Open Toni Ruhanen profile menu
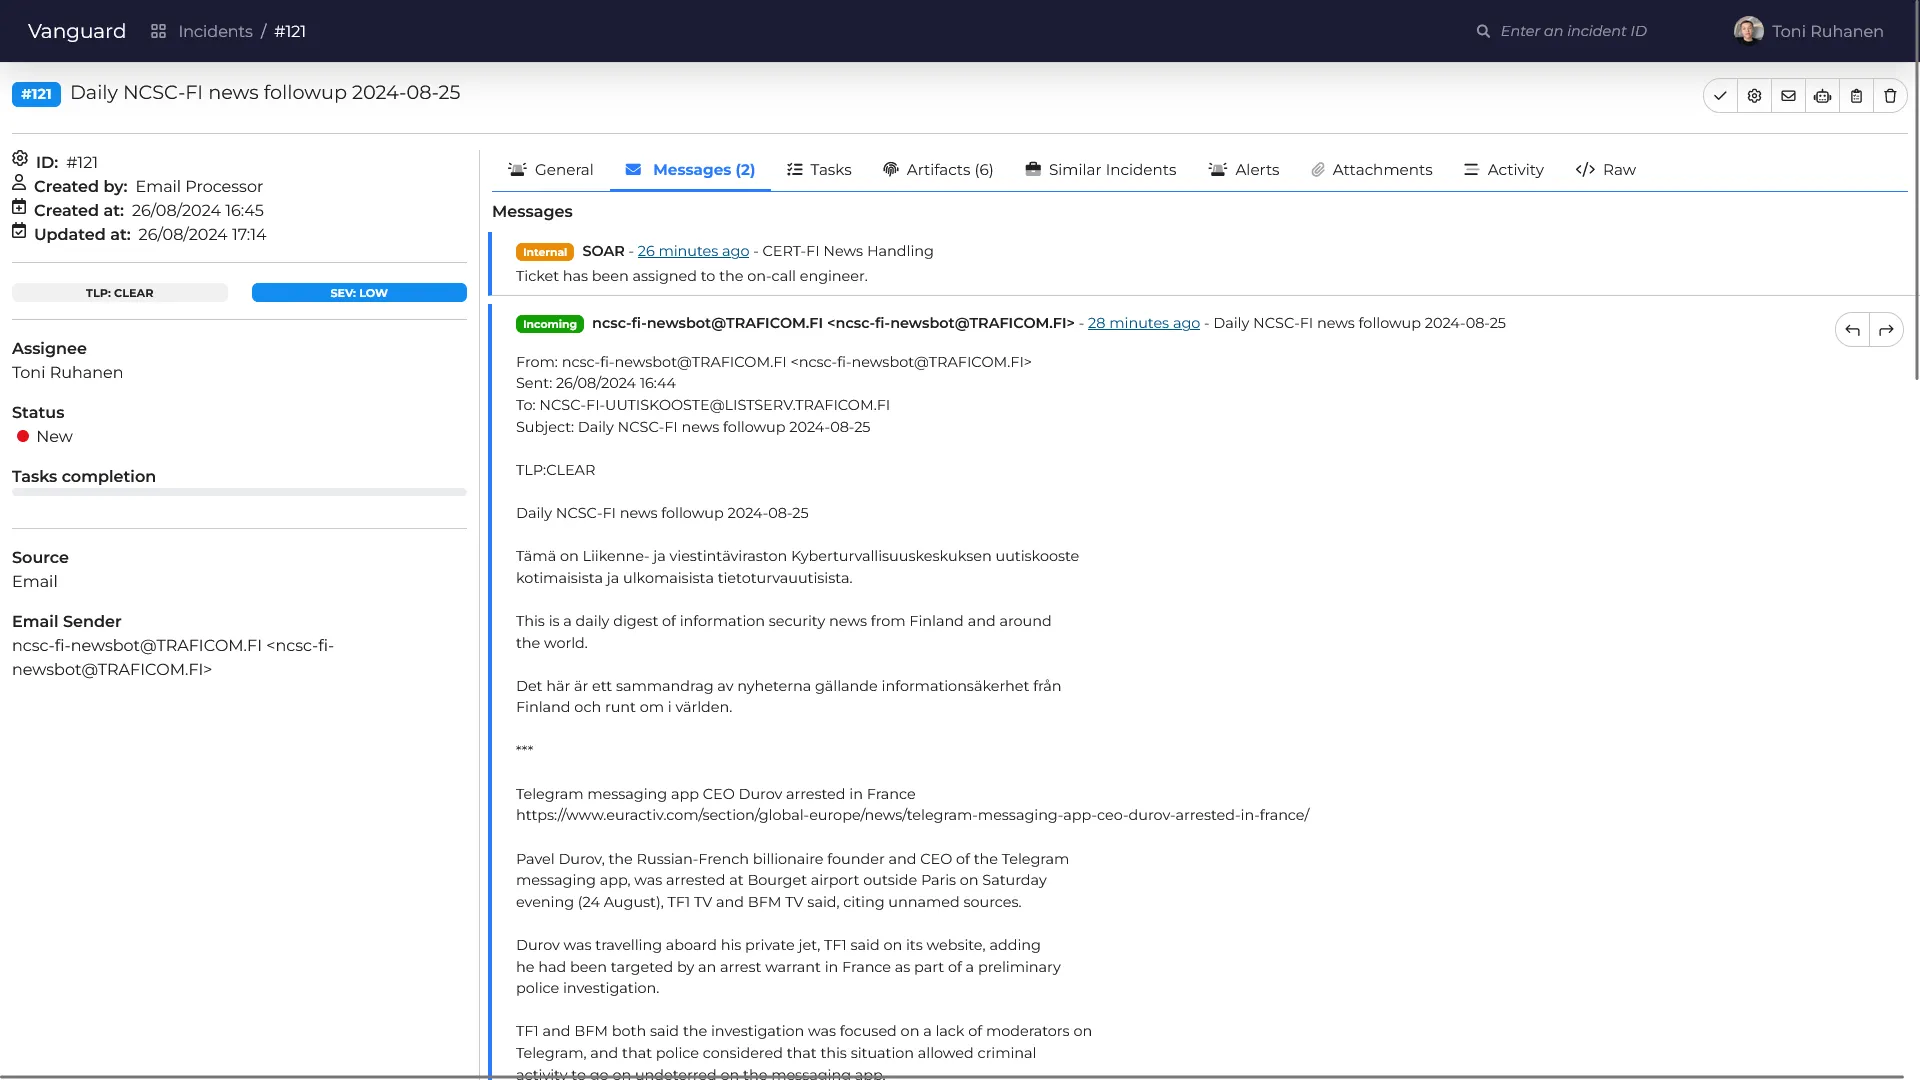Image resolution: width=1920 pixels, height=1080 pixels. tap(1810, 31)
